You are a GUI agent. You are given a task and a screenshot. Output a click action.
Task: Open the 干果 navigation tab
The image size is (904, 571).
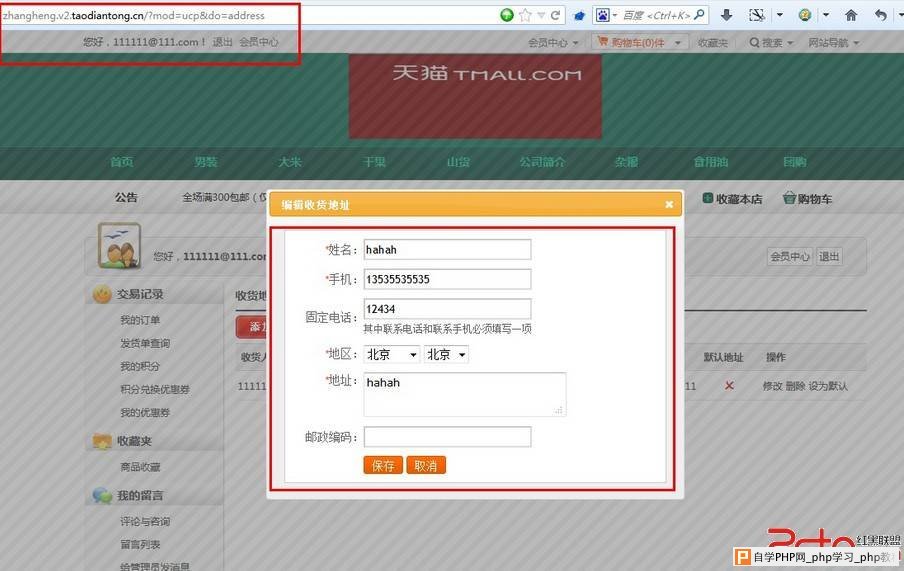374,162
